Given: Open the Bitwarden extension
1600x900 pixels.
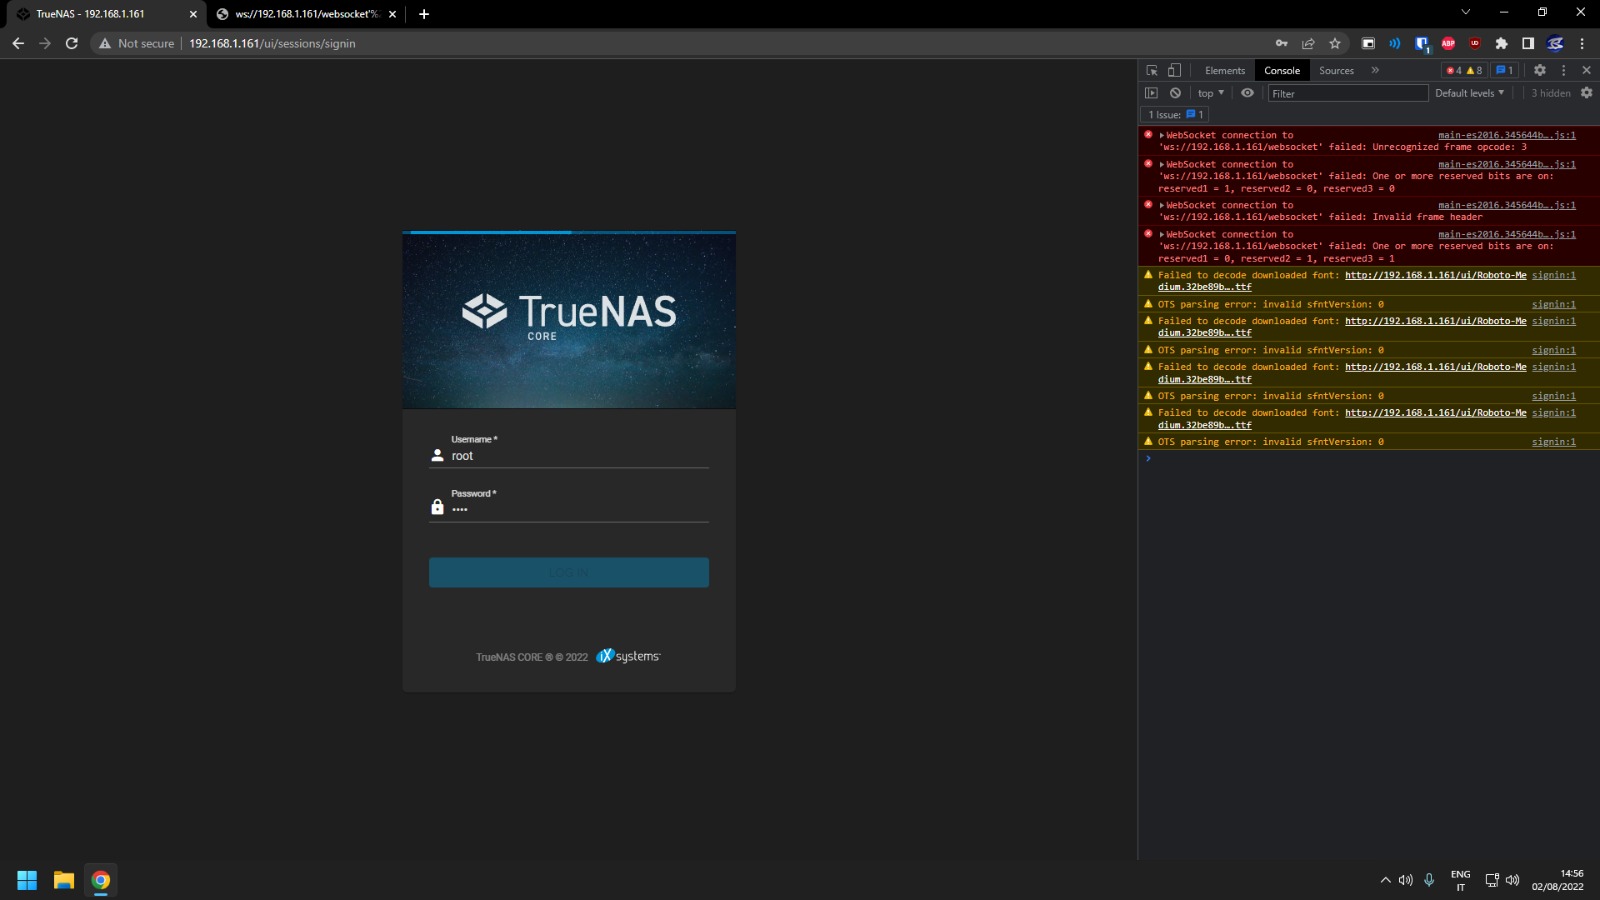Looking at the screenshot, I should click(x=1422, y=43).
